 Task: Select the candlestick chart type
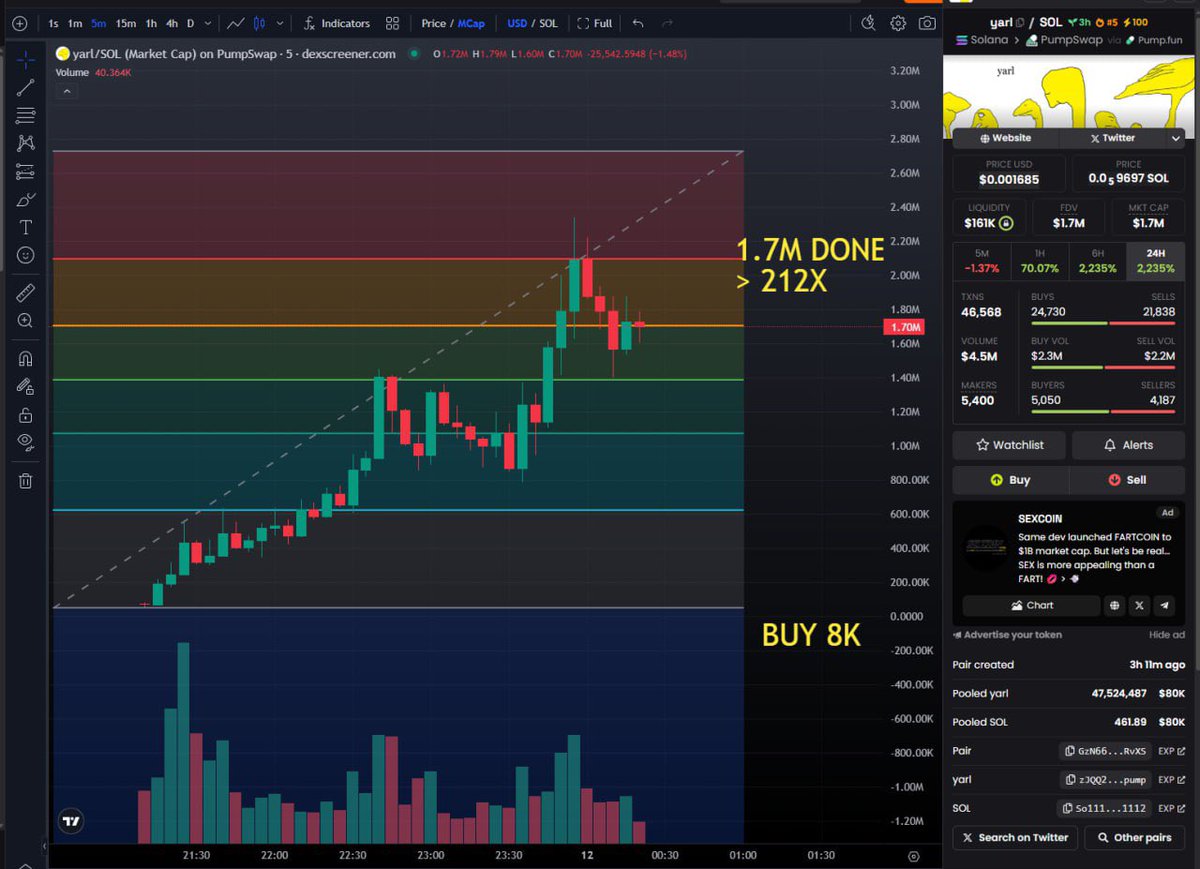[x=260, y=23]
